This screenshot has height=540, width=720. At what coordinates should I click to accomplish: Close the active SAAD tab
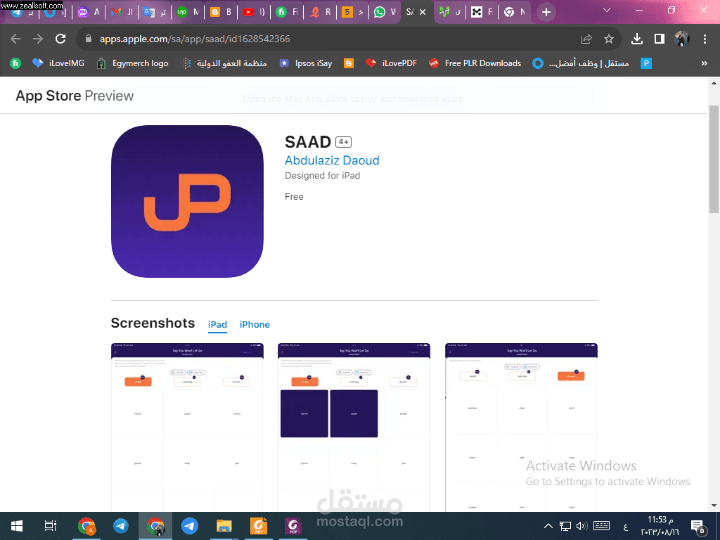pos(423,12)
